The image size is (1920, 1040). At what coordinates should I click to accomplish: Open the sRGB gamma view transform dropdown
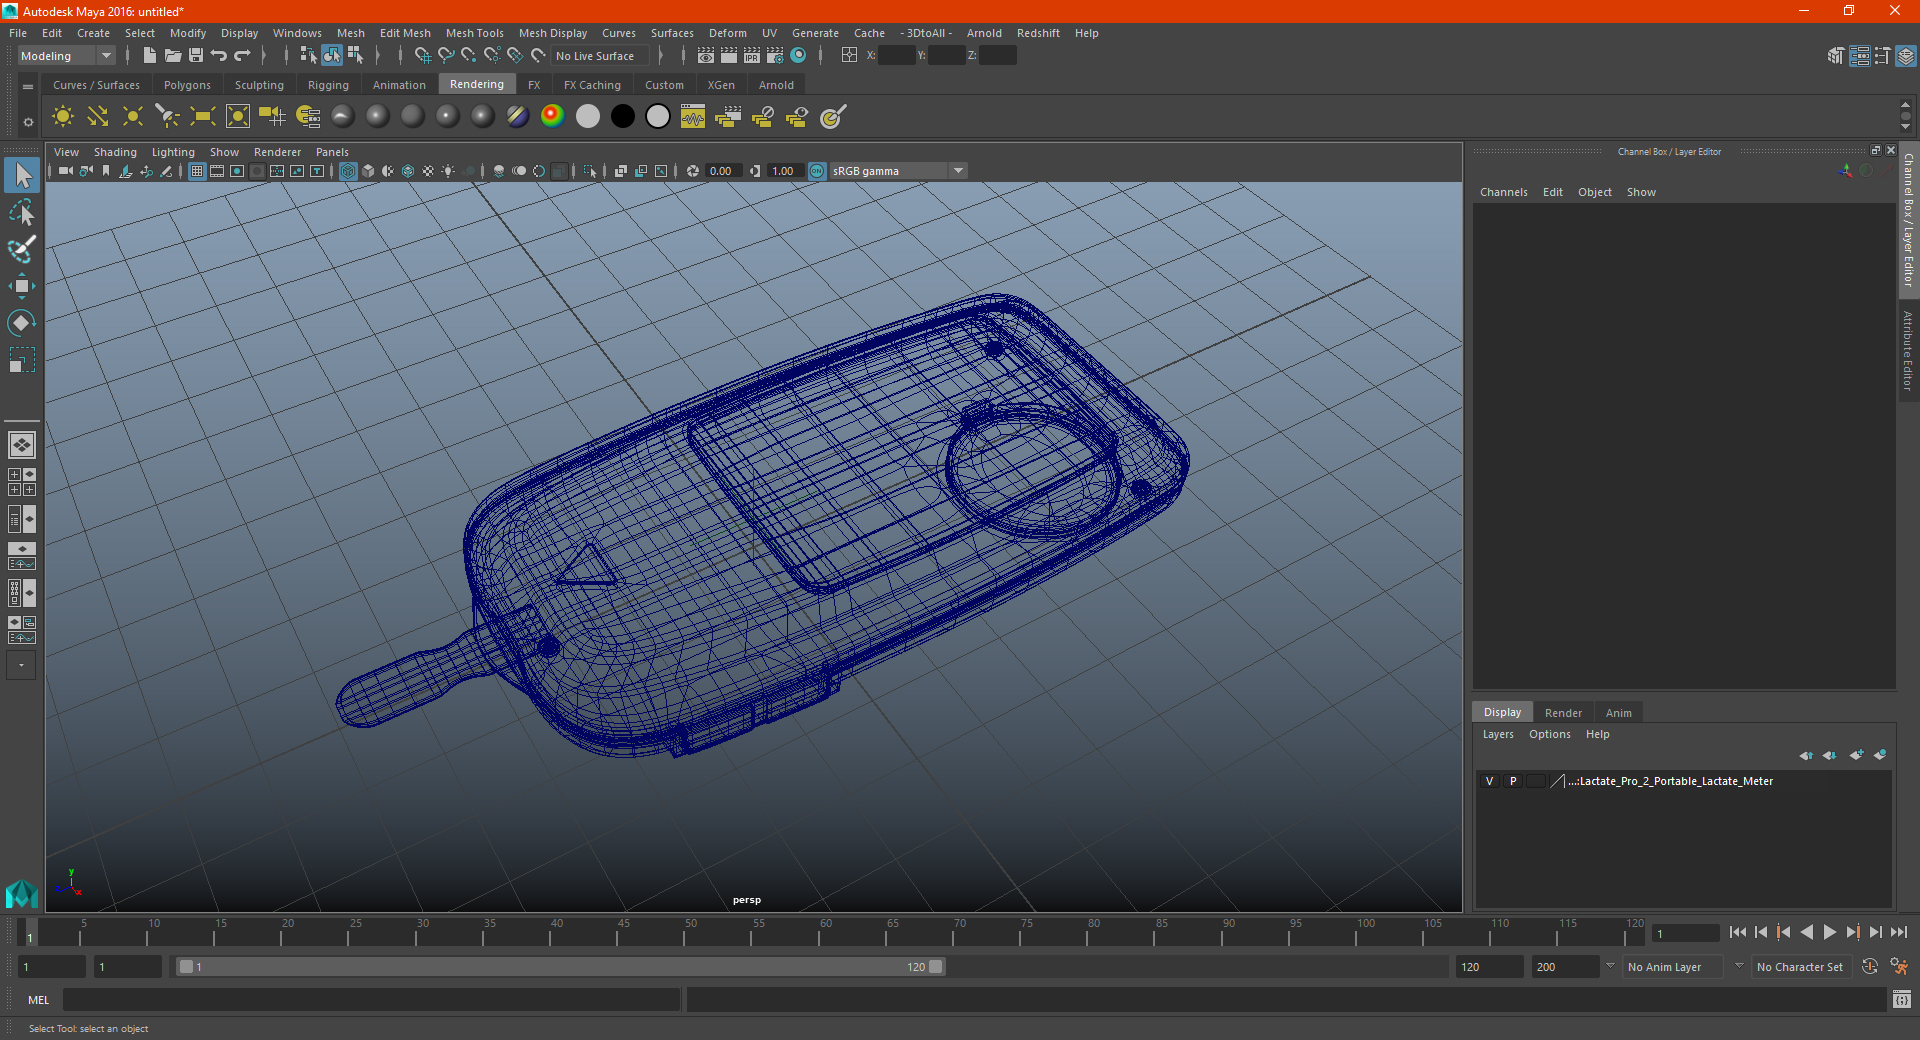point(898,171)
